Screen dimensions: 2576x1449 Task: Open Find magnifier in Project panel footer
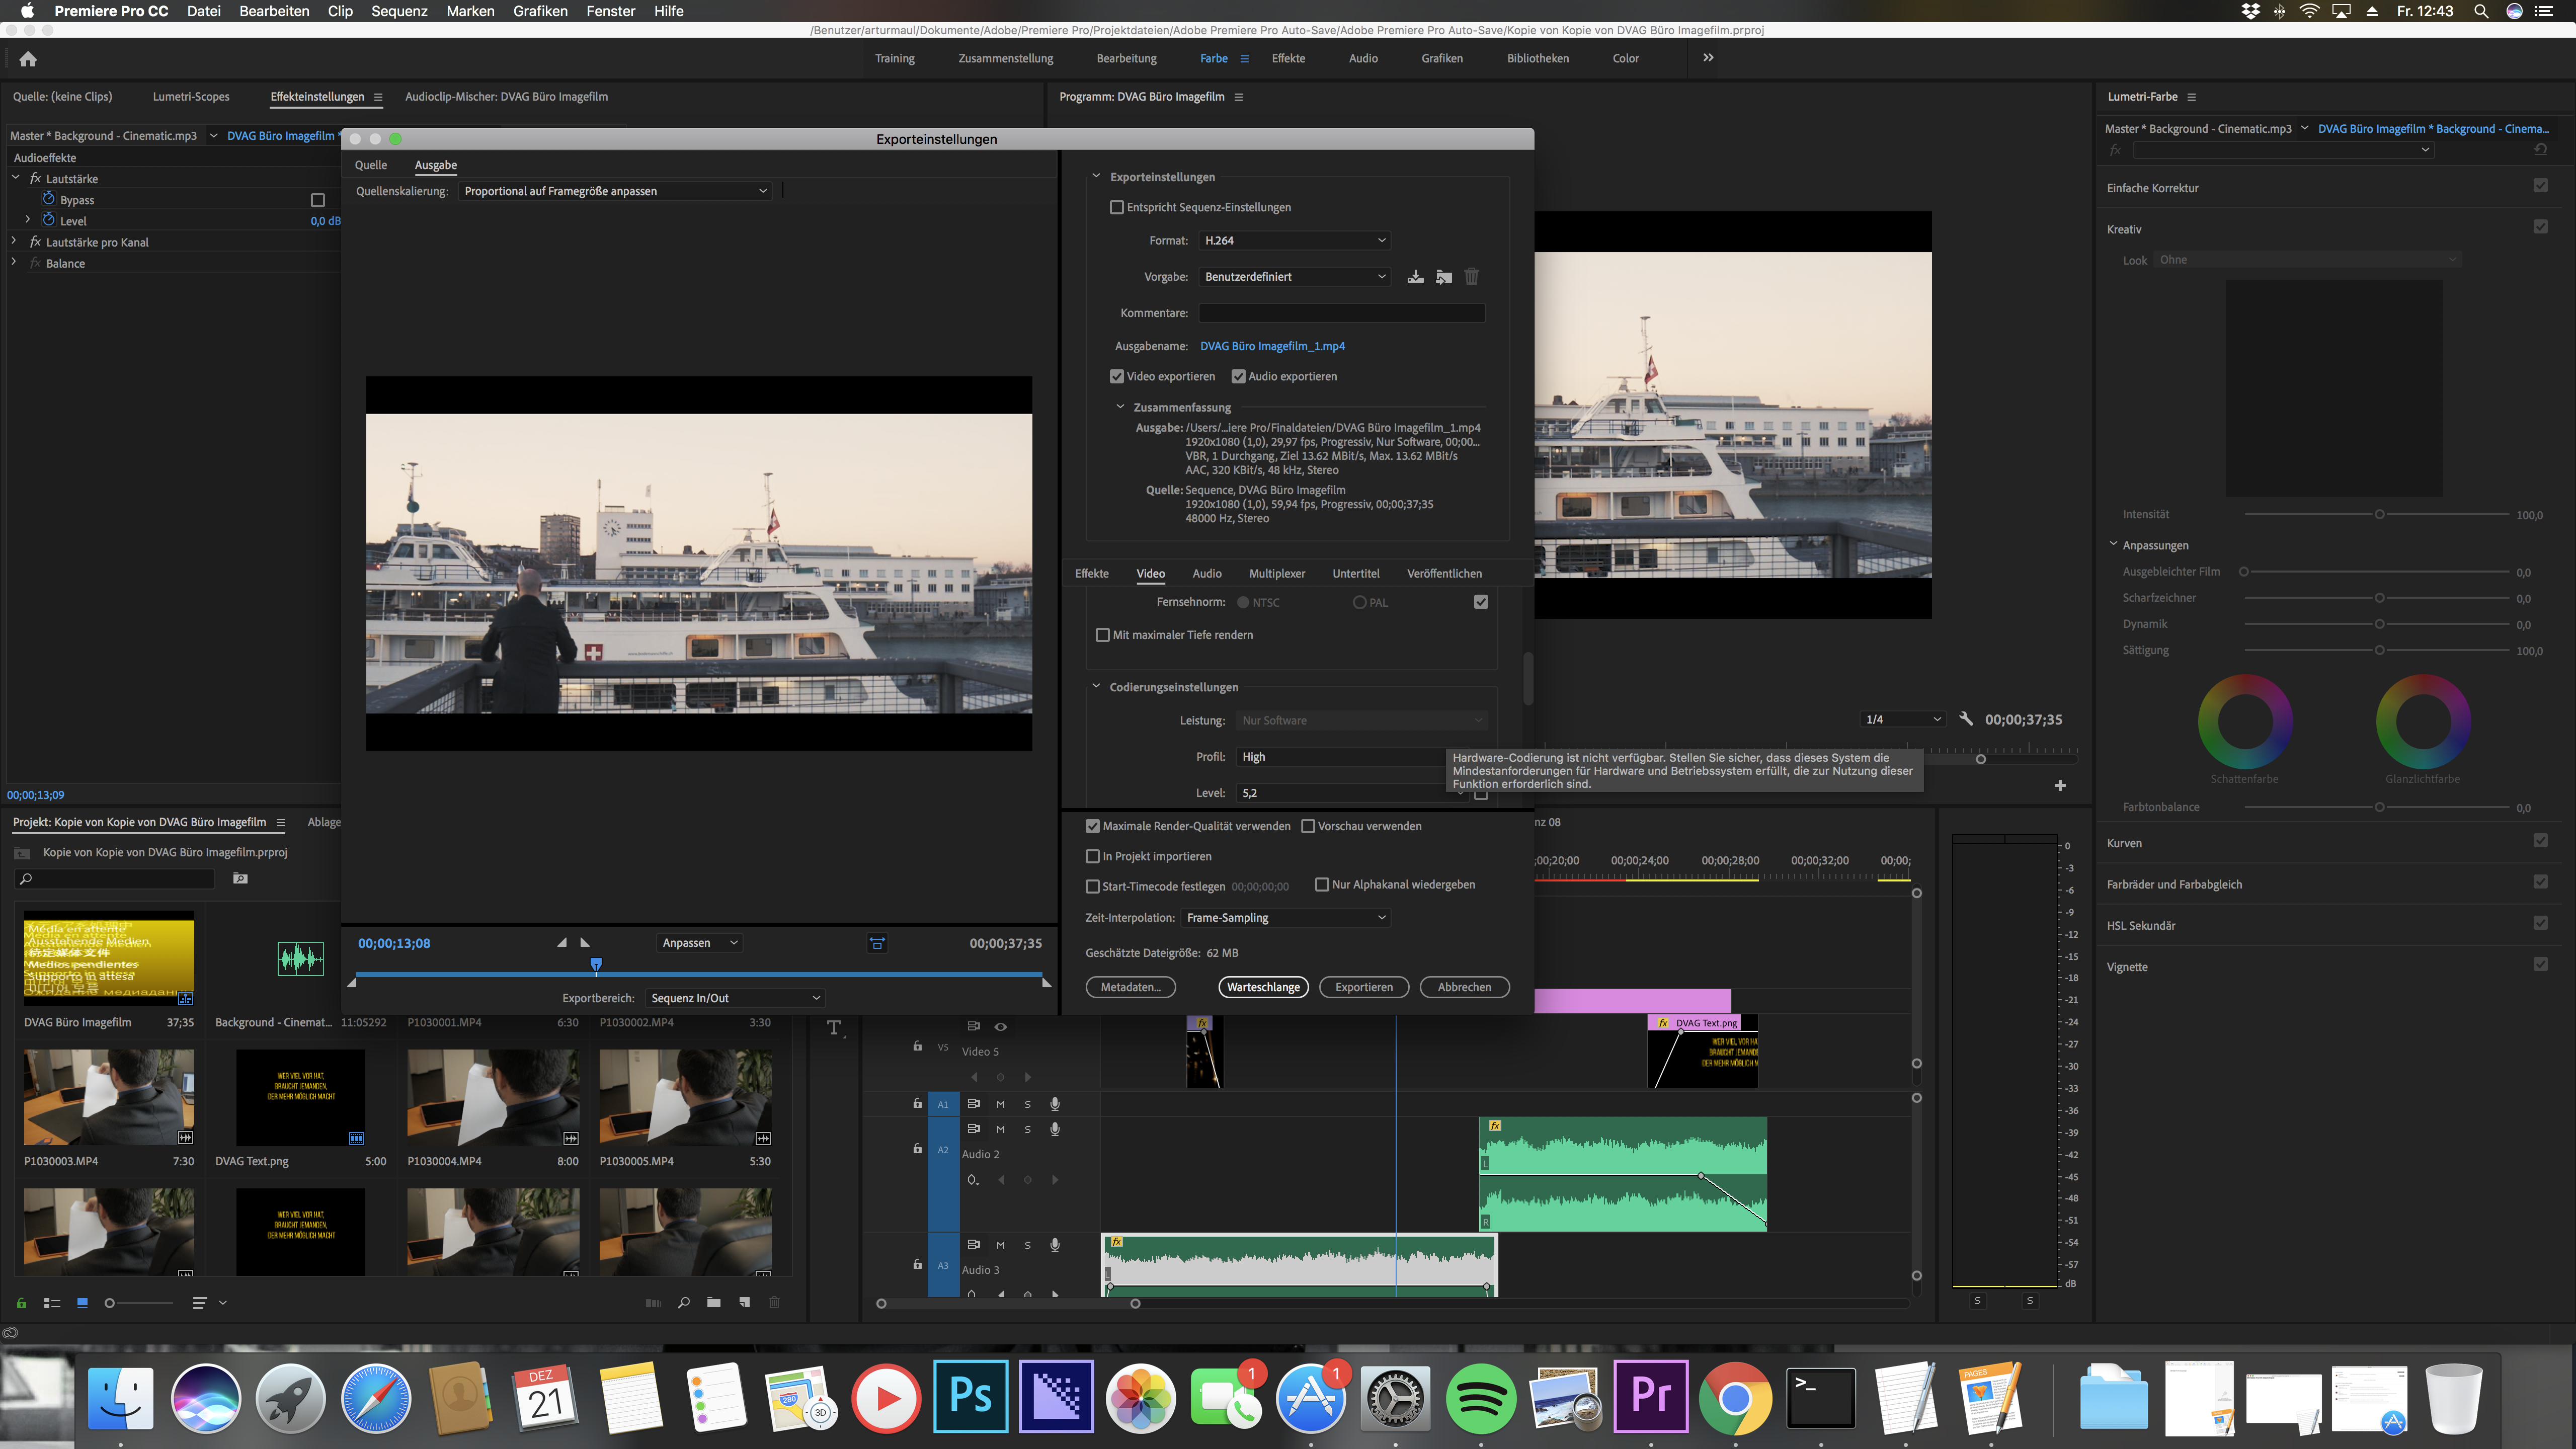coord(684,1303)
